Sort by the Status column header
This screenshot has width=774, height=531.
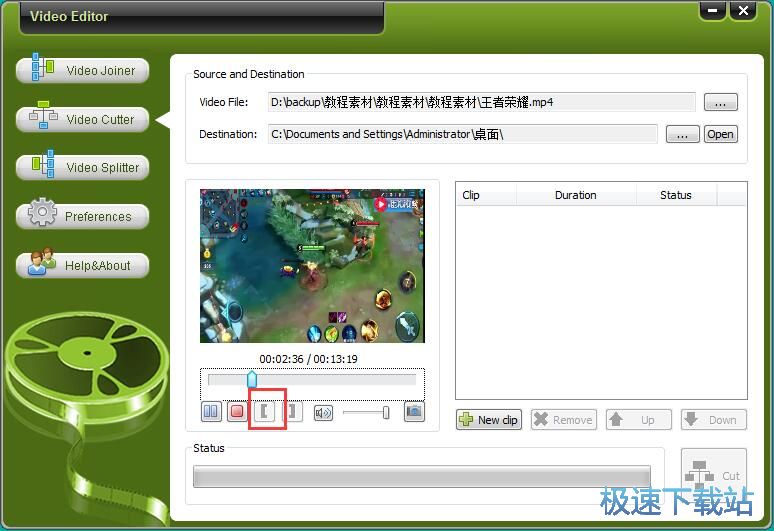click(676, 195)
